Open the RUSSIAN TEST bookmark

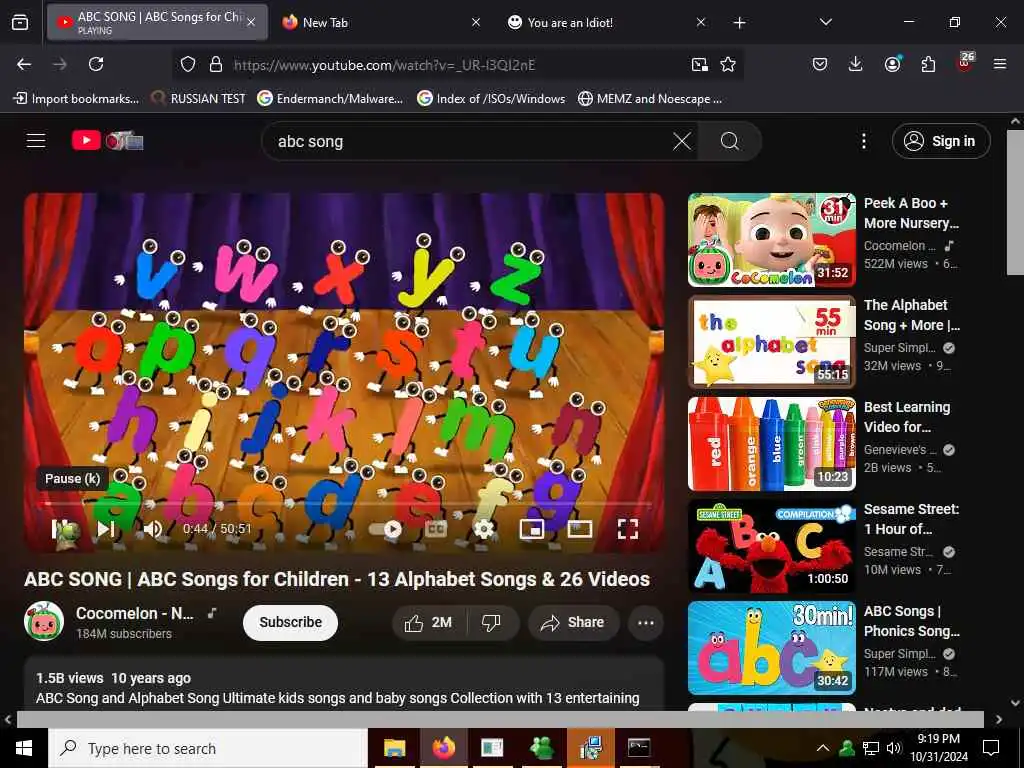click(198, 99)
